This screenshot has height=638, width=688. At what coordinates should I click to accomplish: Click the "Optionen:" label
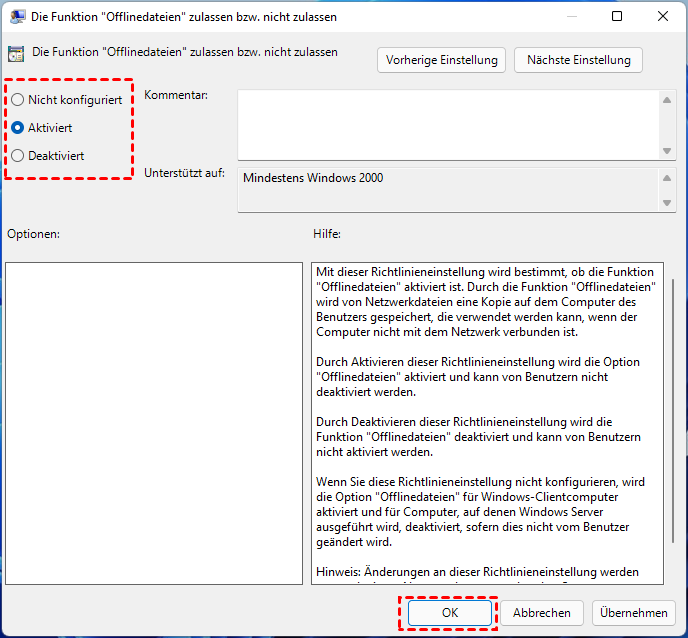33,234
